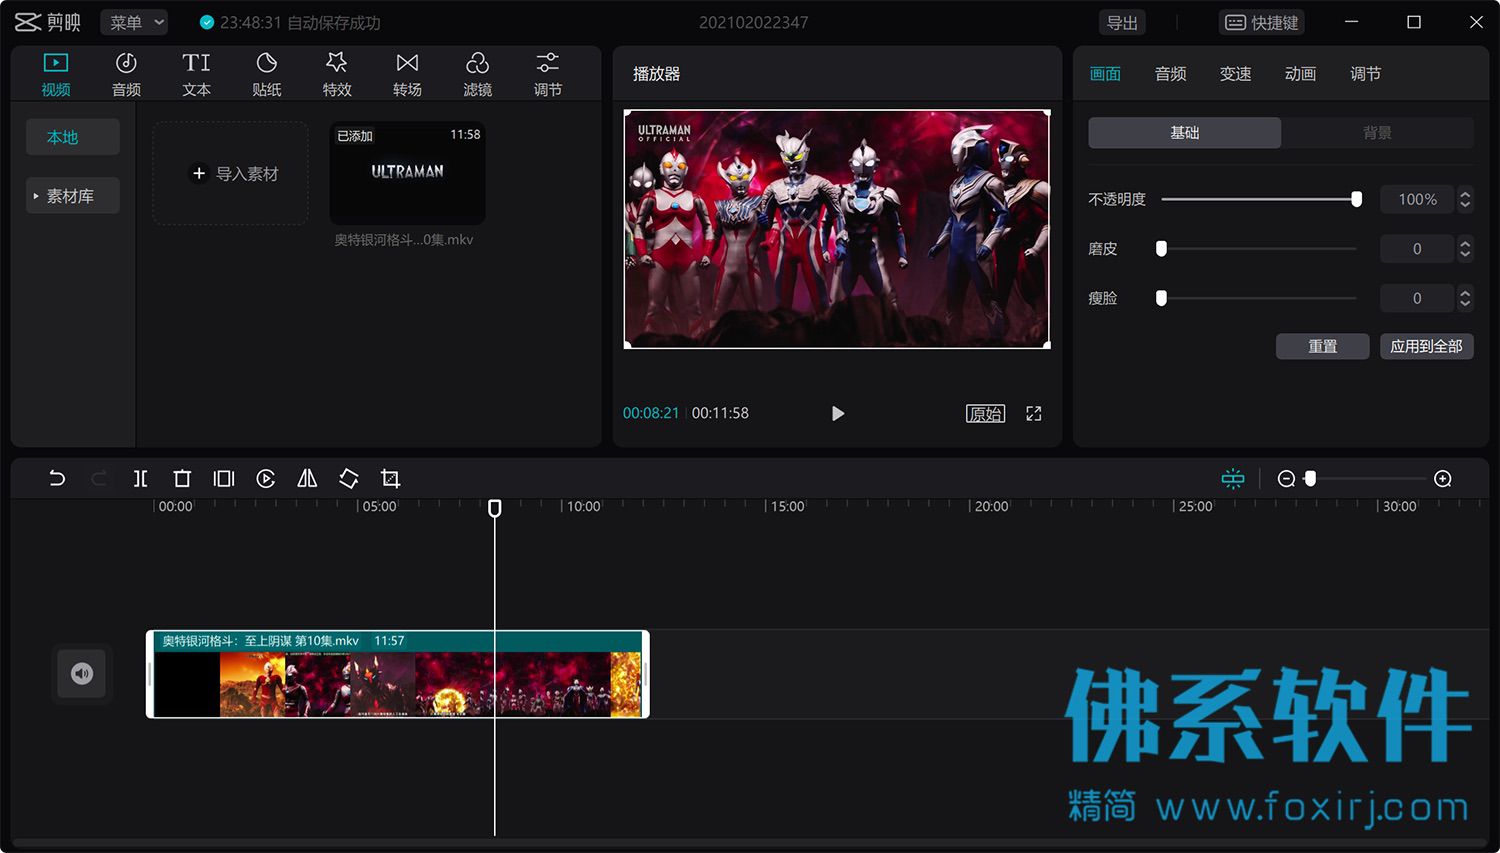Decrease 磨皮 value with down arrow
The height and width of the screenshot is (853, 1500).
pos(1465,254)
